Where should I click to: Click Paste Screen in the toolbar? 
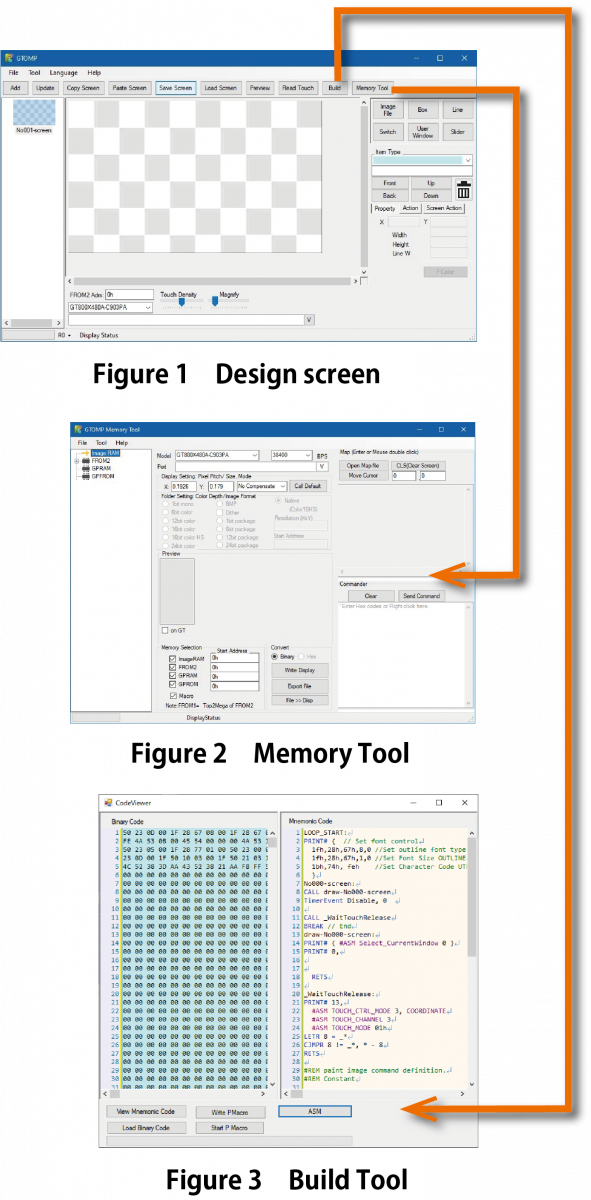point(129,88)
